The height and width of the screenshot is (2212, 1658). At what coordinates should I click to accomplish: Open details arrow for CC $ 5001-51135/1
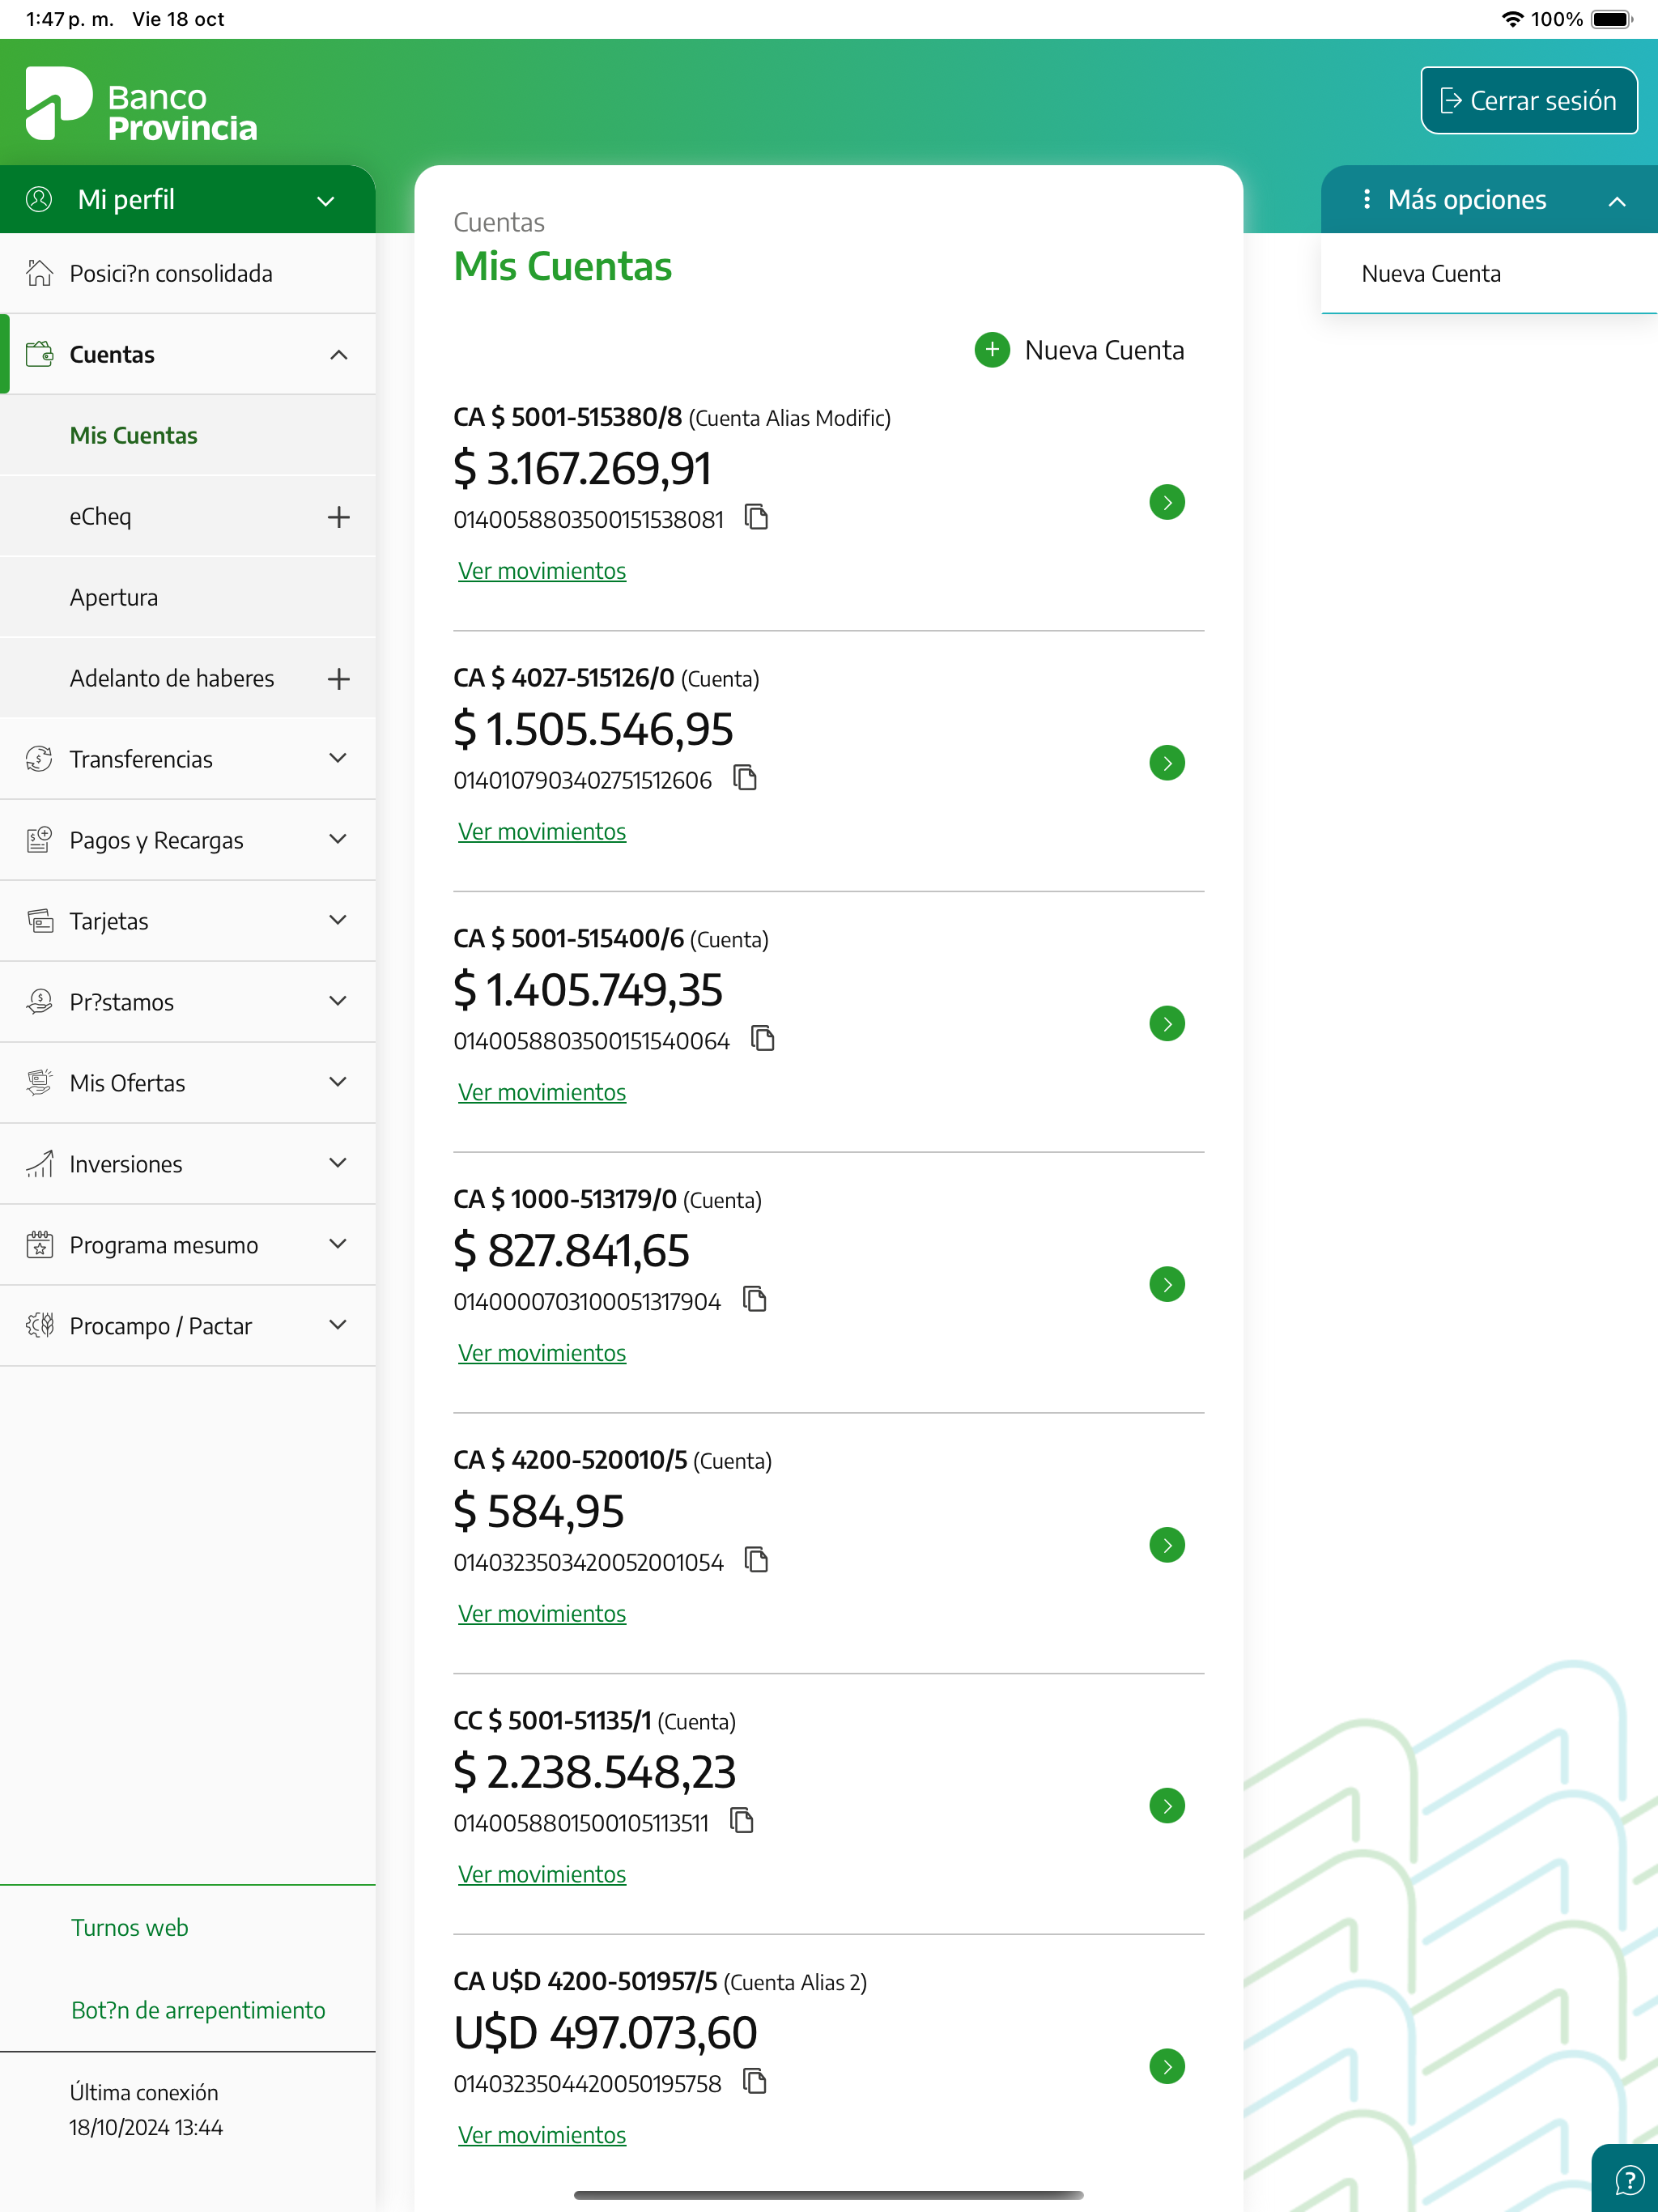click(x=1166, y=1805)
